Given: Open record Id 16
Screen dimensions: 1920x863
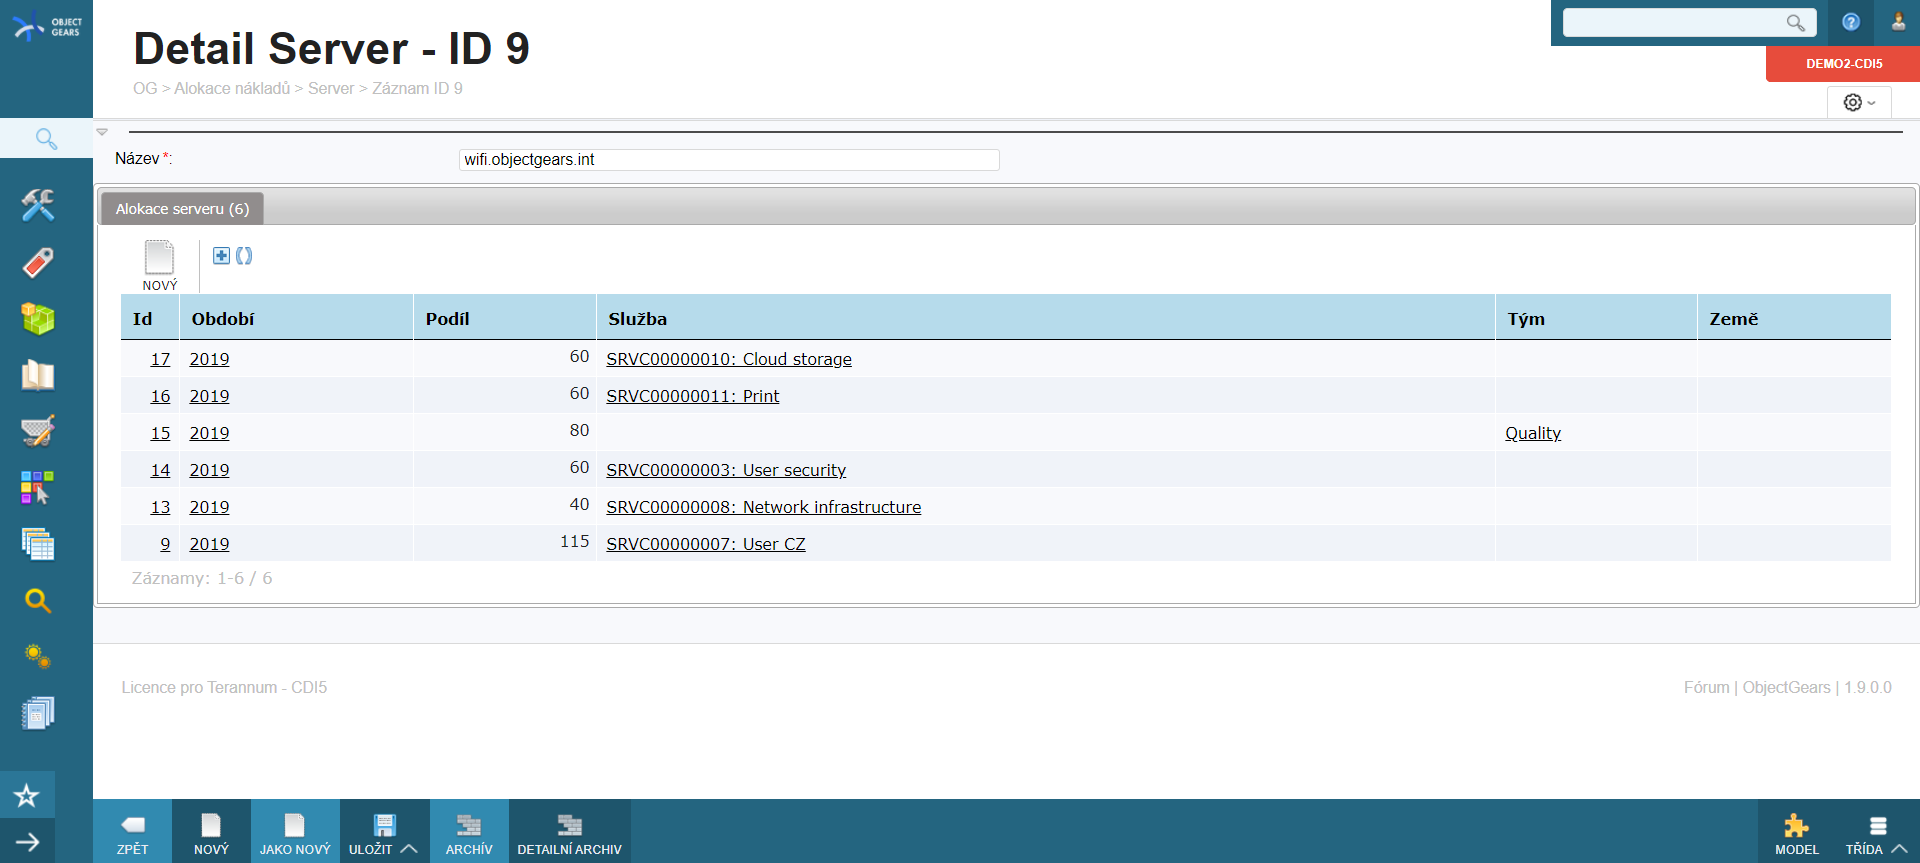Looking at the screenshot, I should (160, 396).
